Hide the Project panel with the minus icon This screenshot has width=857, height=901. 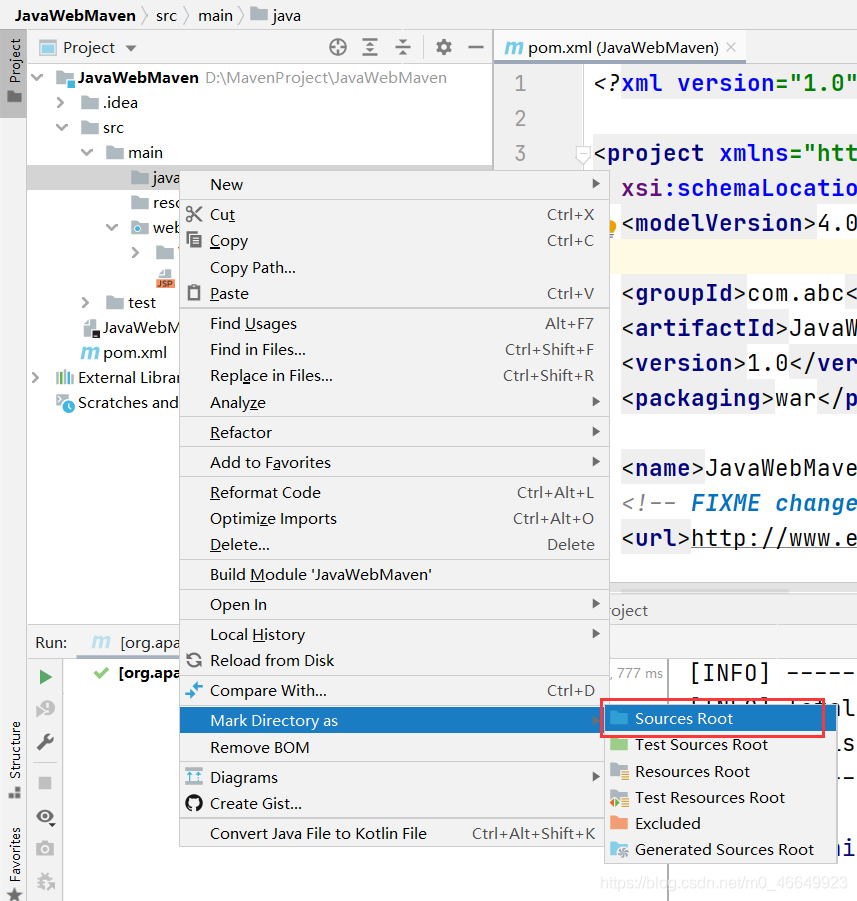[476, 47]
